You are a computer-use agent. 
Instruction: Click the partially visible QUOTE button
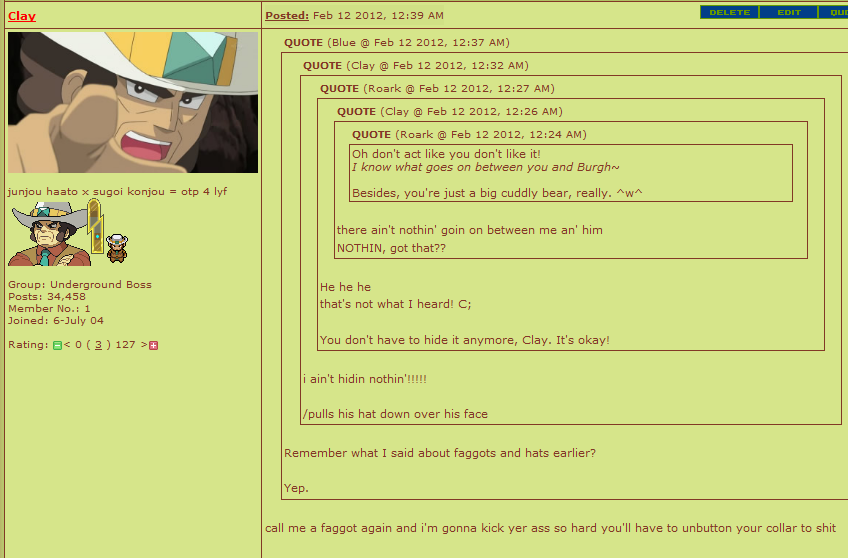pyautogui.click(x=833, y=12)
